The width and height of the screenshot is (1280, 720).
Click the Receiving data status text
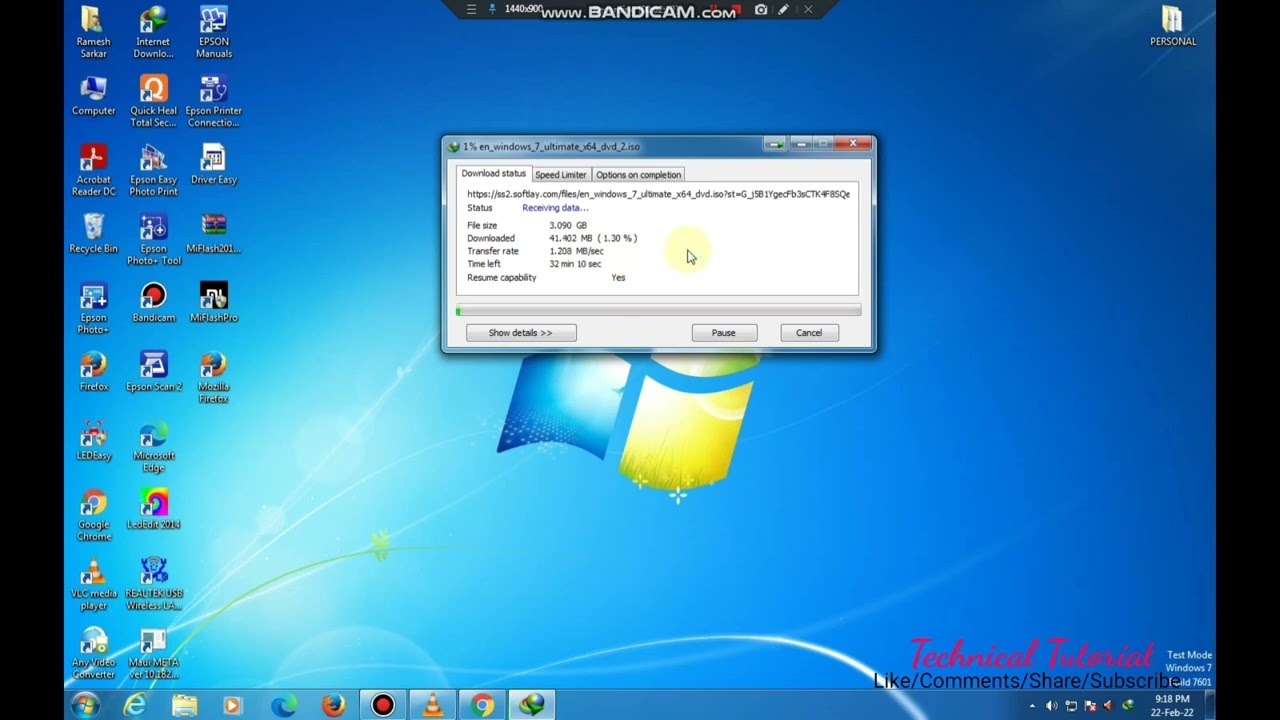coord(555,208)
